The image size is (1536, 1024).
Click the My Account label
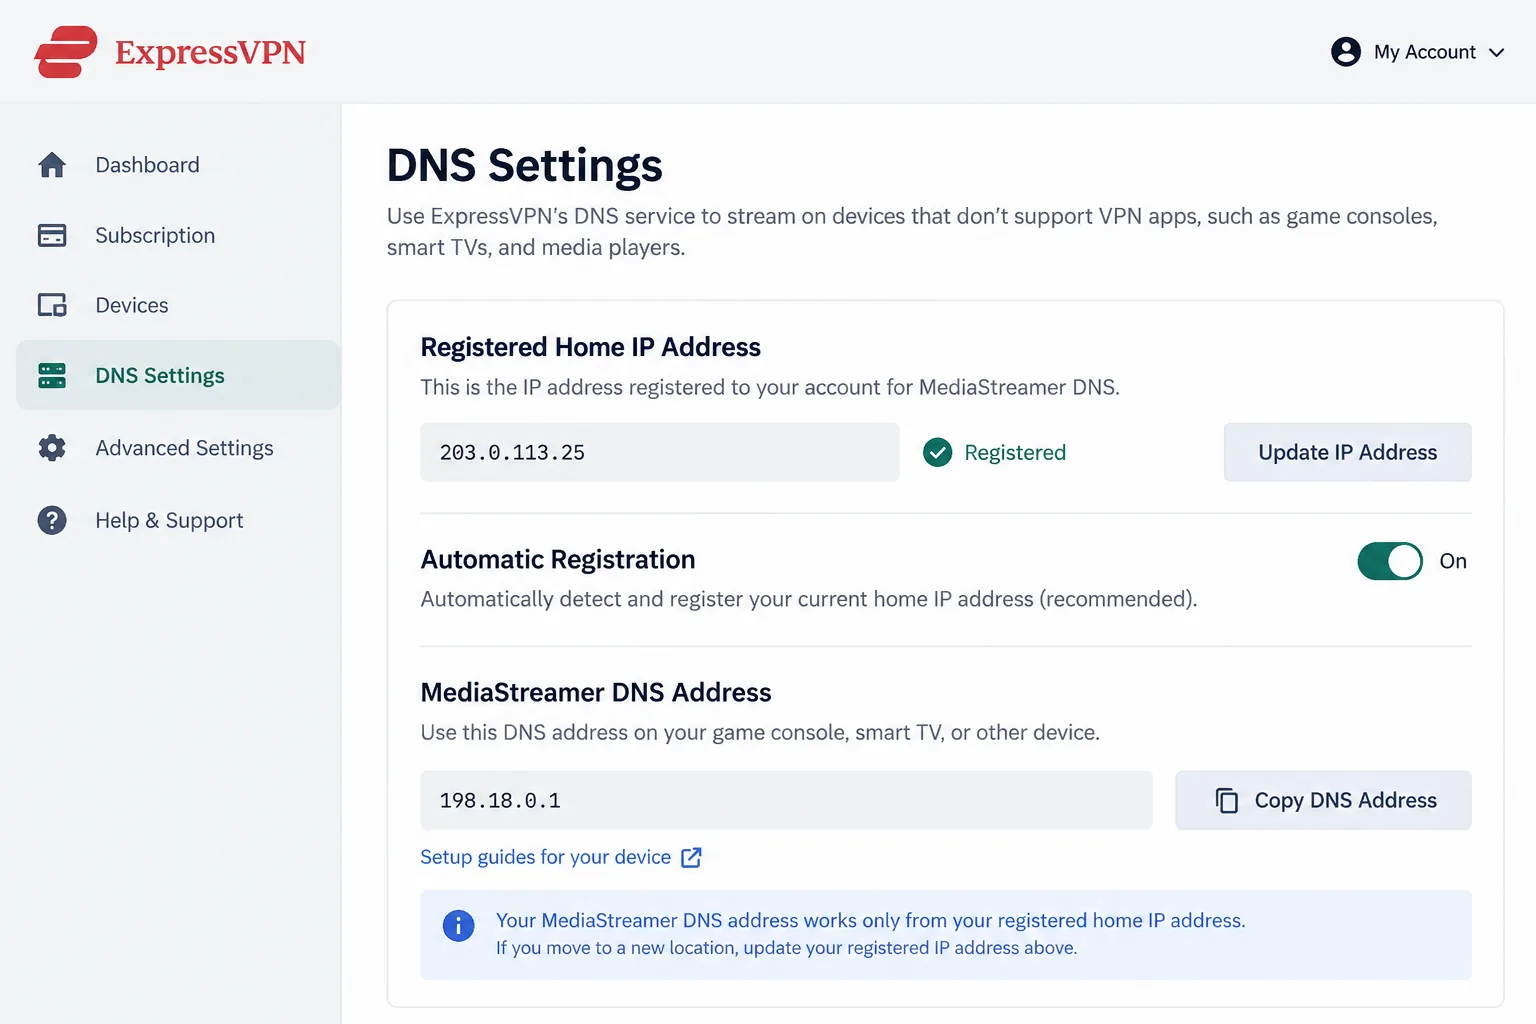[1424, 52]
